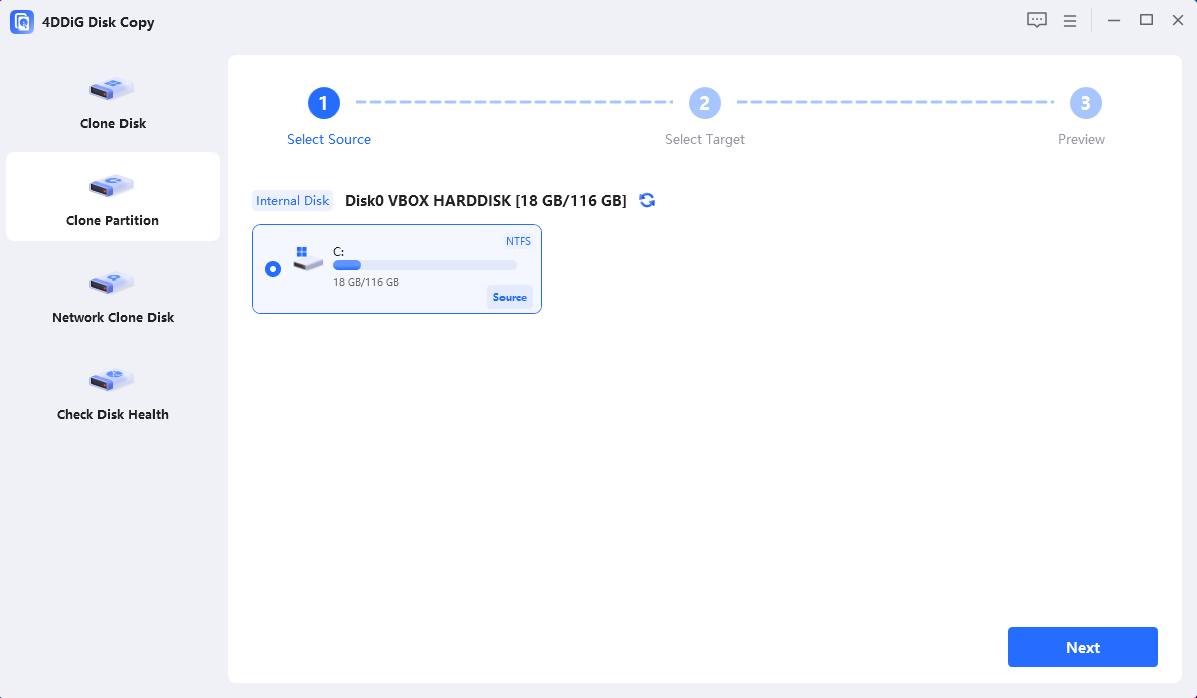Click the Internal Disk tag

tap(292, 200)
